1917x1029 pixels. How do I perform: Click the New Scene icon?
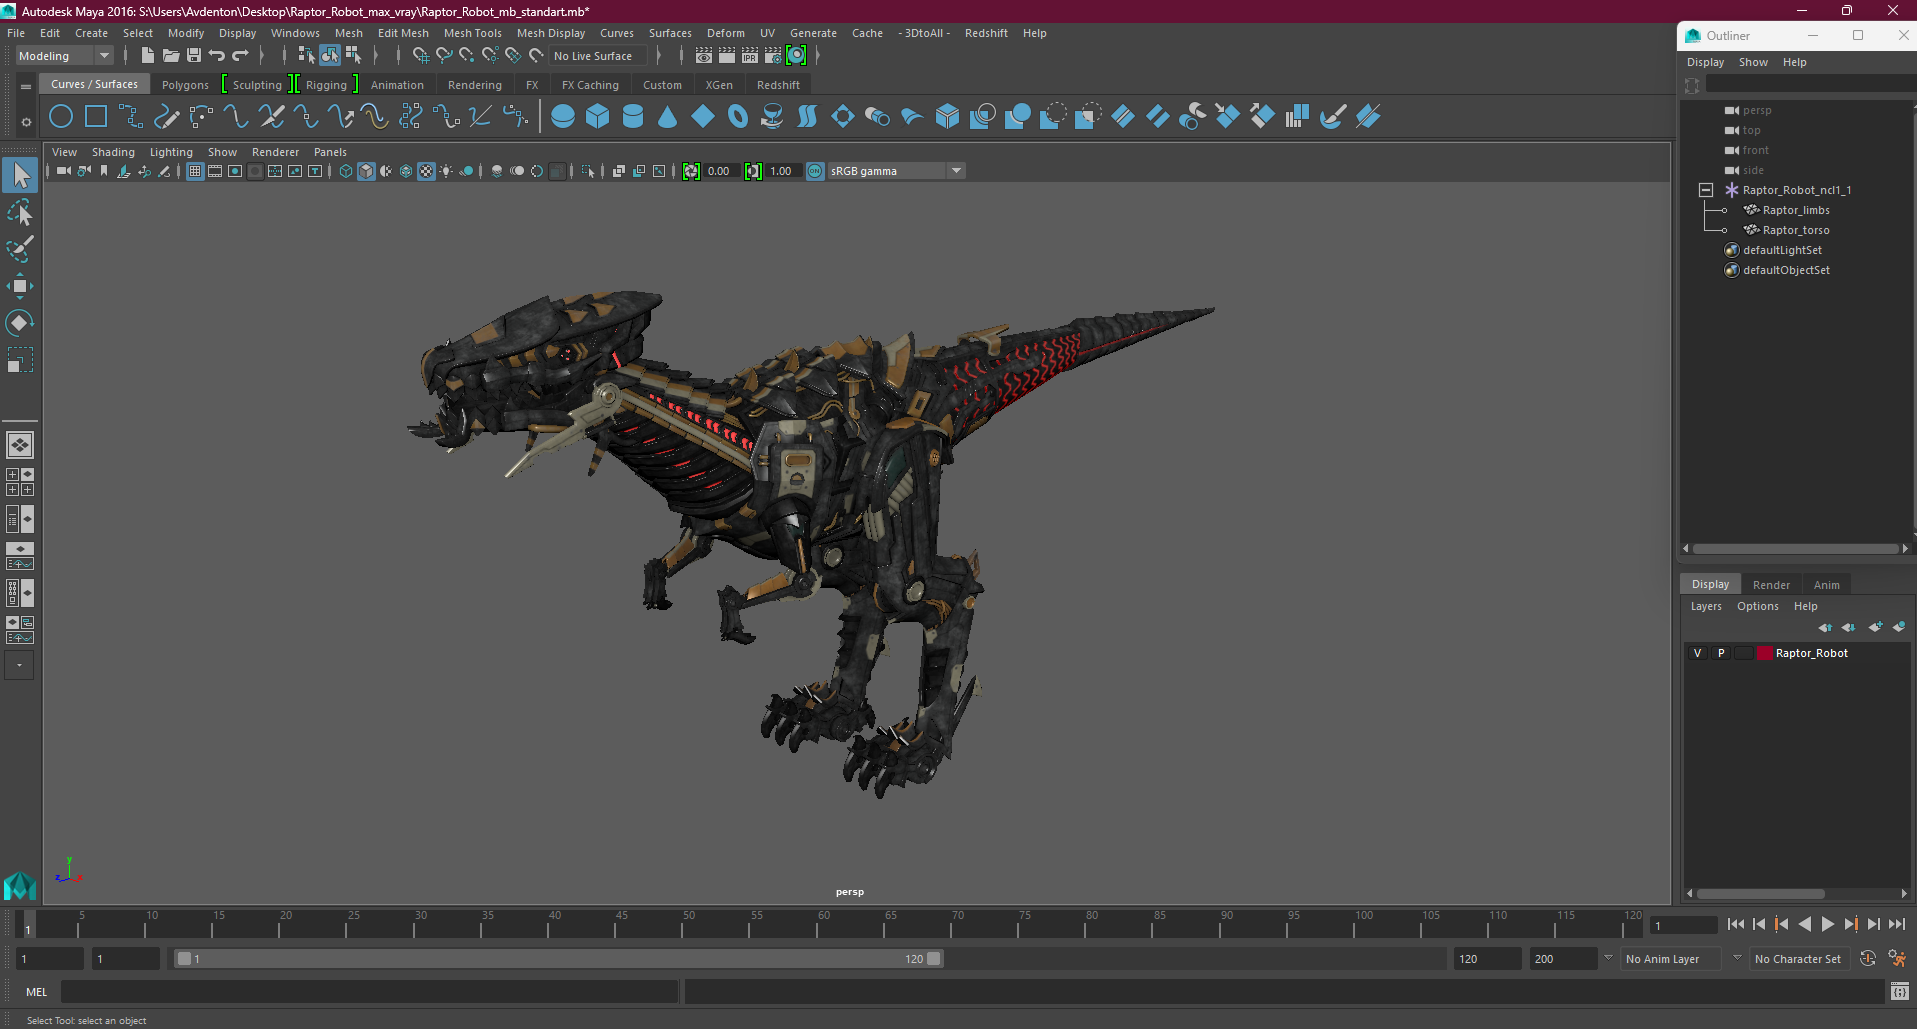tap(148, 56)
